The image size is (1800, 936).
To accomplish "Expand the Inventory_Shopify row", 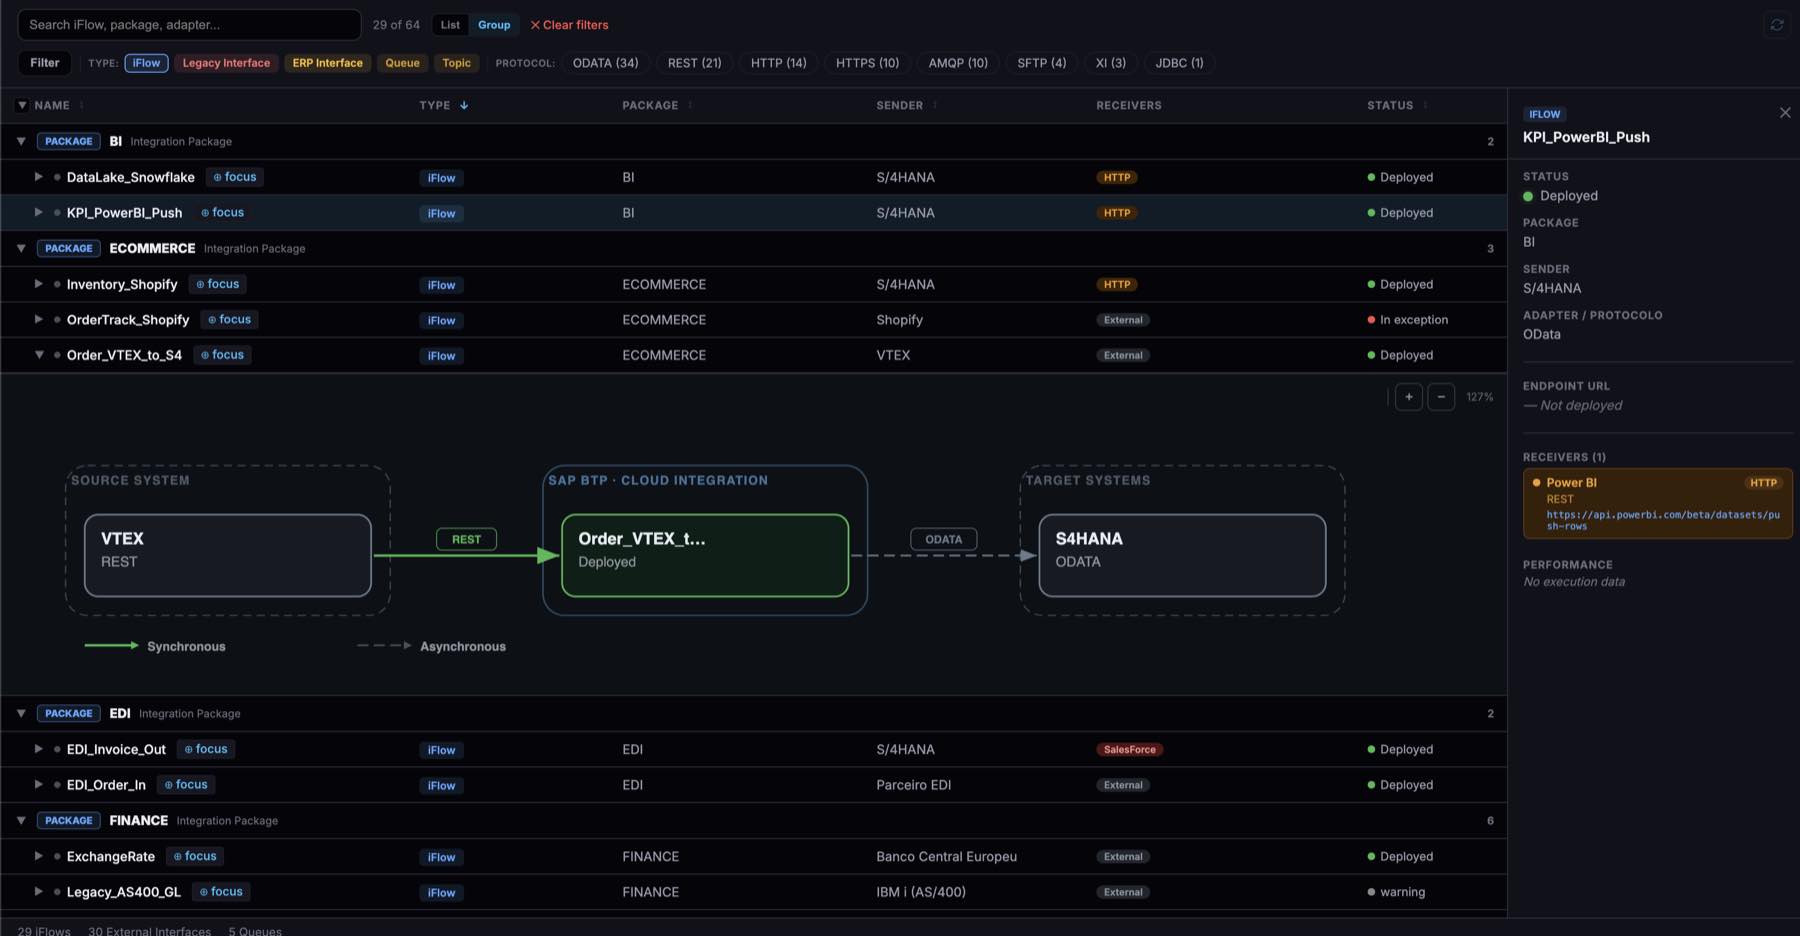I will [38, 284].
